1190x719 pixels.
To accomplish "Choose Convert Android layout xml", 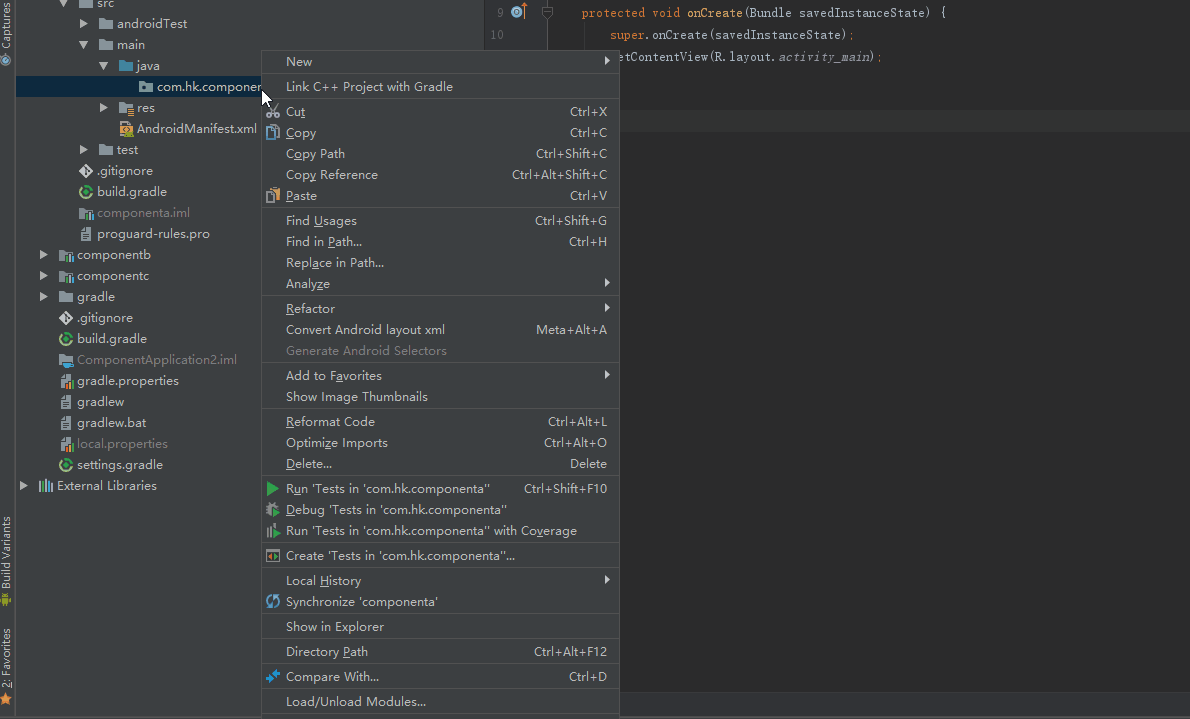I will (440, 330).
